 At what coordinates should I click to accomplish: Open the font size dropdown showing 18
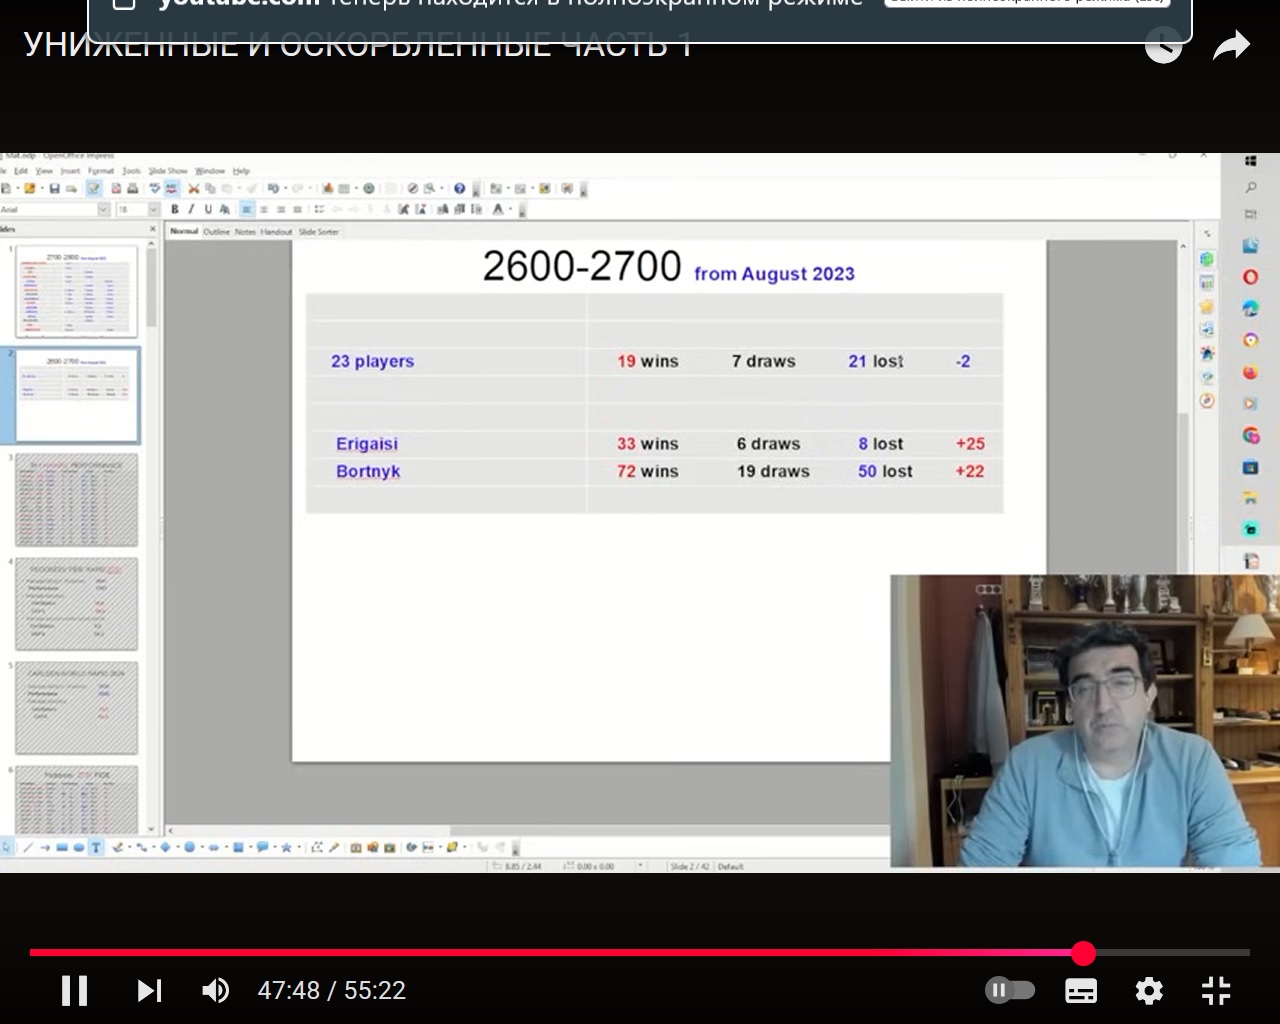(x=153, y=209)
